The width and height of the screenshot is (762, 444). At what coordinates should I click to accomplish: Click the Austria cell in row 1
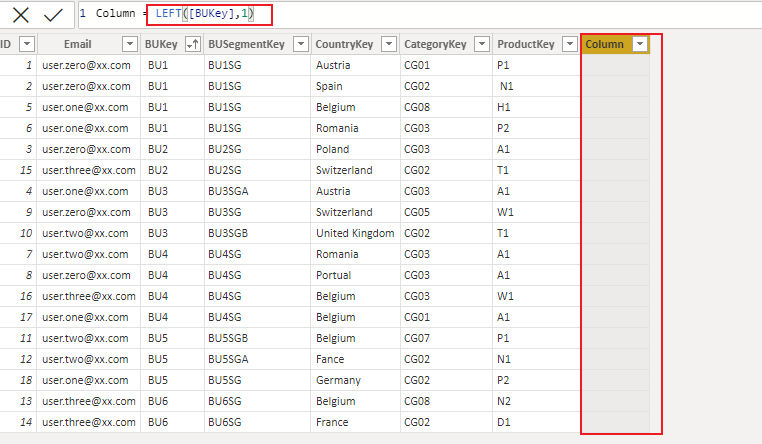[355, 65]
